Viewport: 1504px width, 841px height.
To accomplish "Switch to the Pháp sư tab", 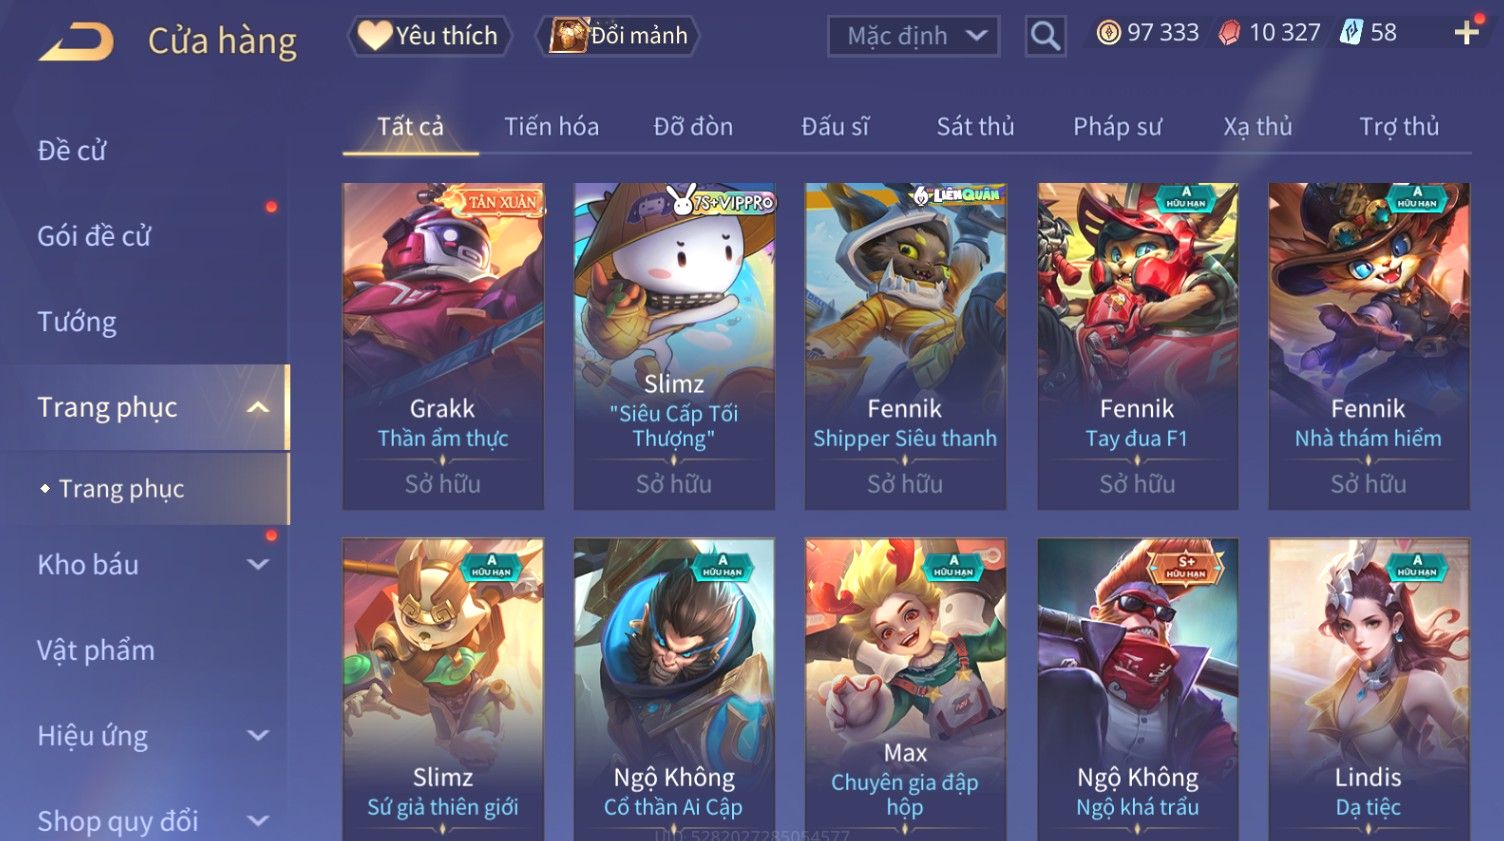I will pos(1117,127).
